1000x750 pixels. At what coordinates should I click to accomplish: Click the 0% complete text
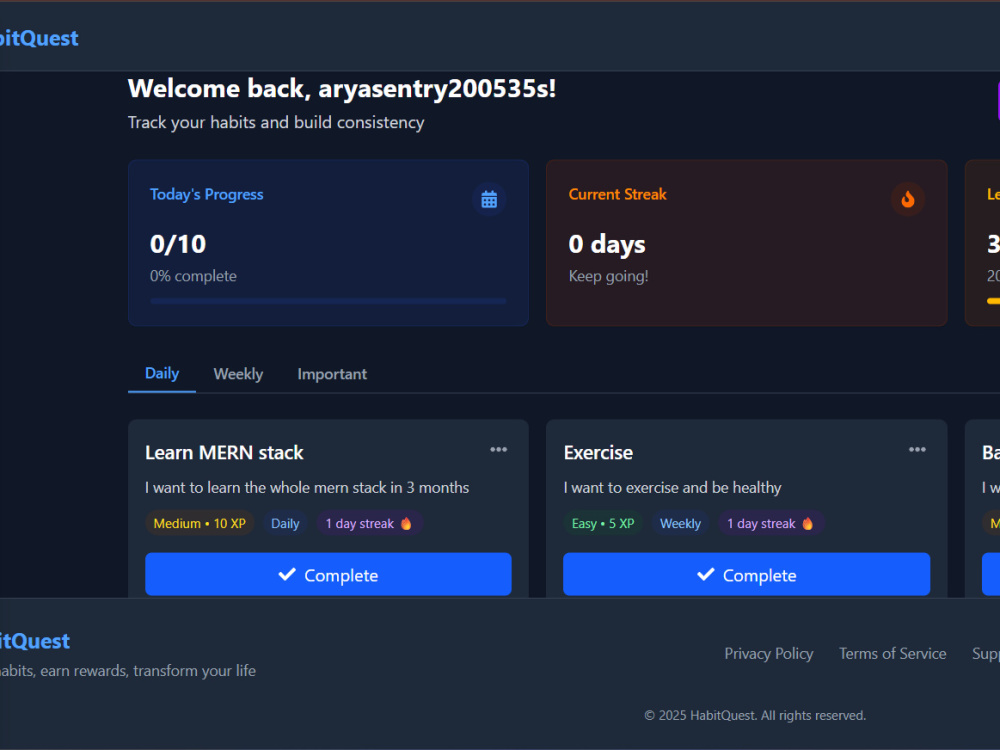[193, 276]
